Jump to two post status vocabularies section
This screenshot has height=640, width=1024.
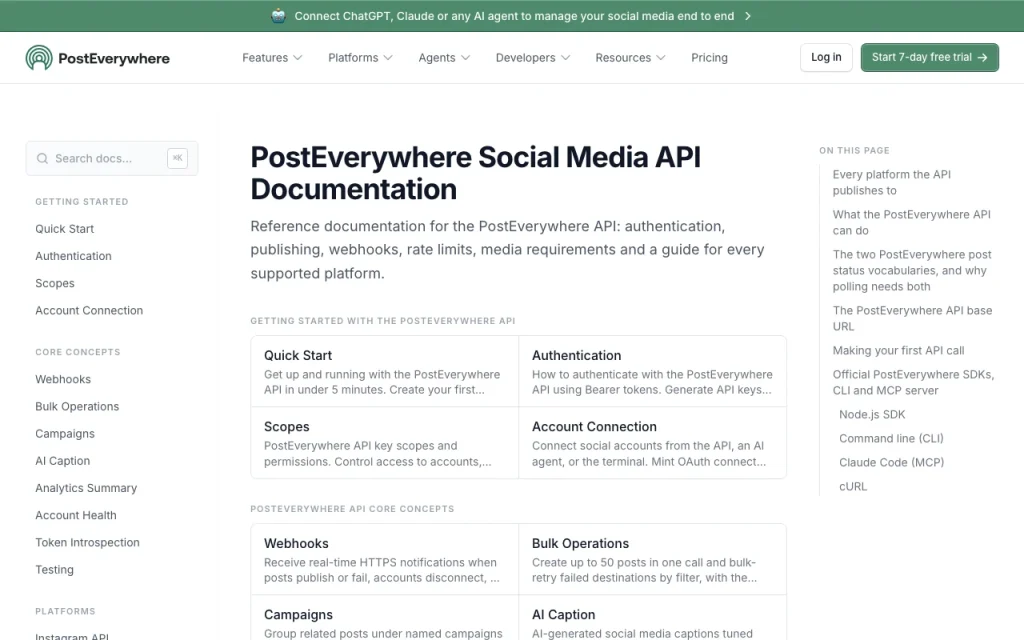tap(912, 270)
